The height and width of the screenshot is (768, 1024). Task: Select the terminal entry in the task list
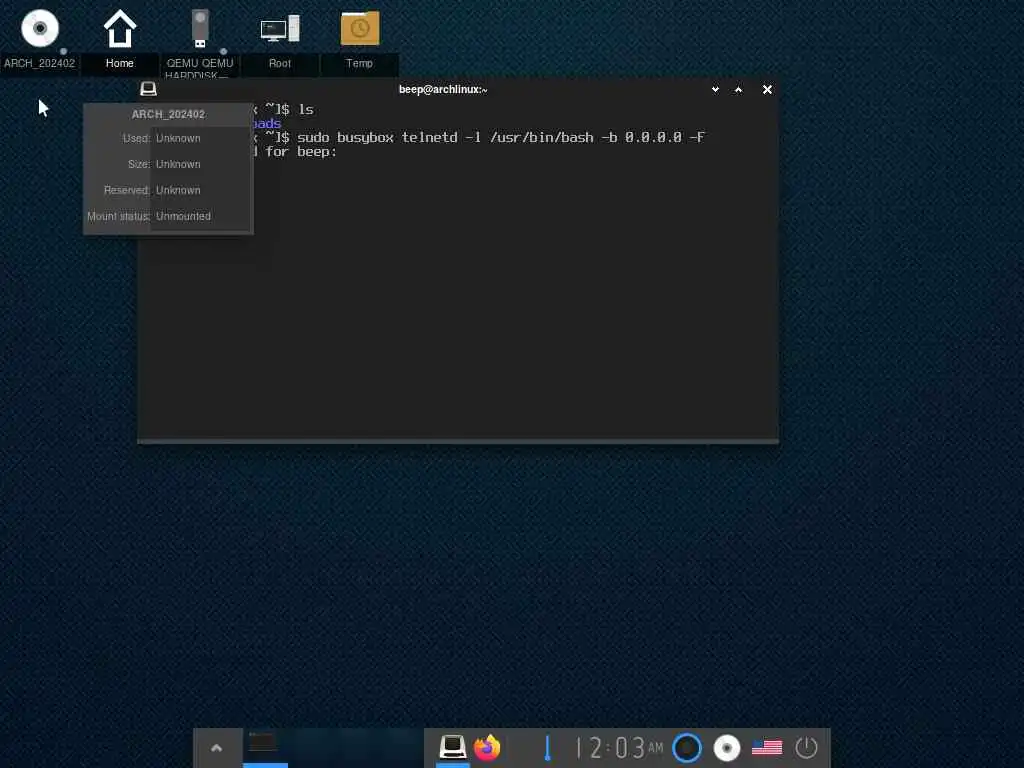[265, 746]
